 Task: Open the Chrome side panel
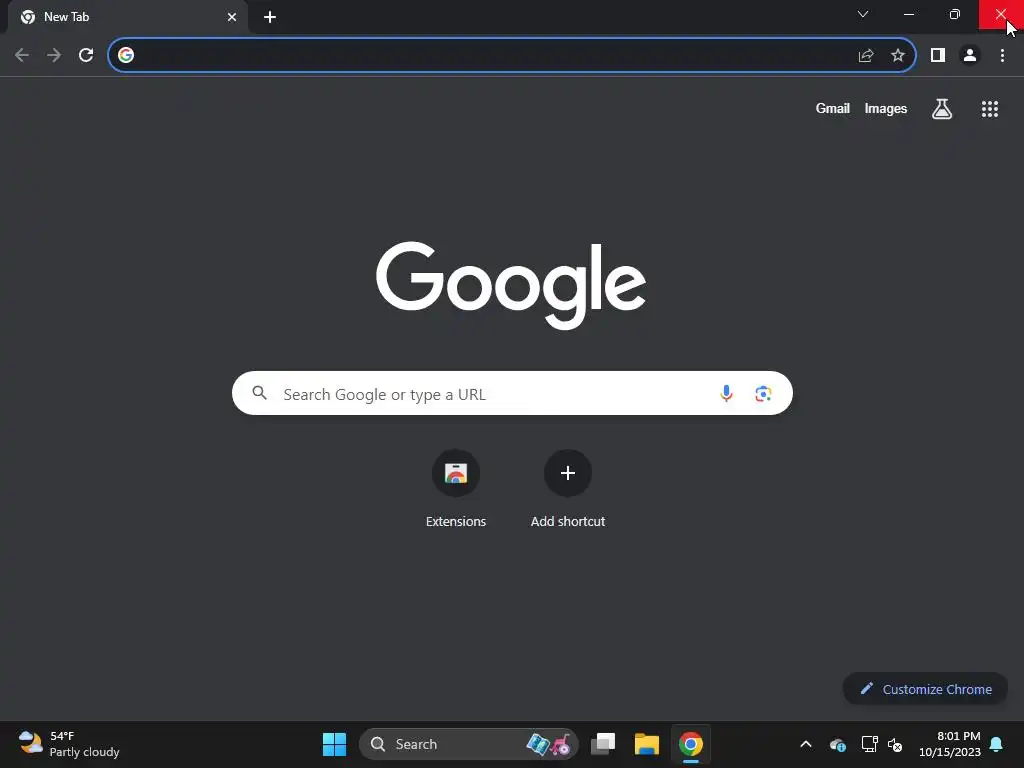(x=938, y=56)
